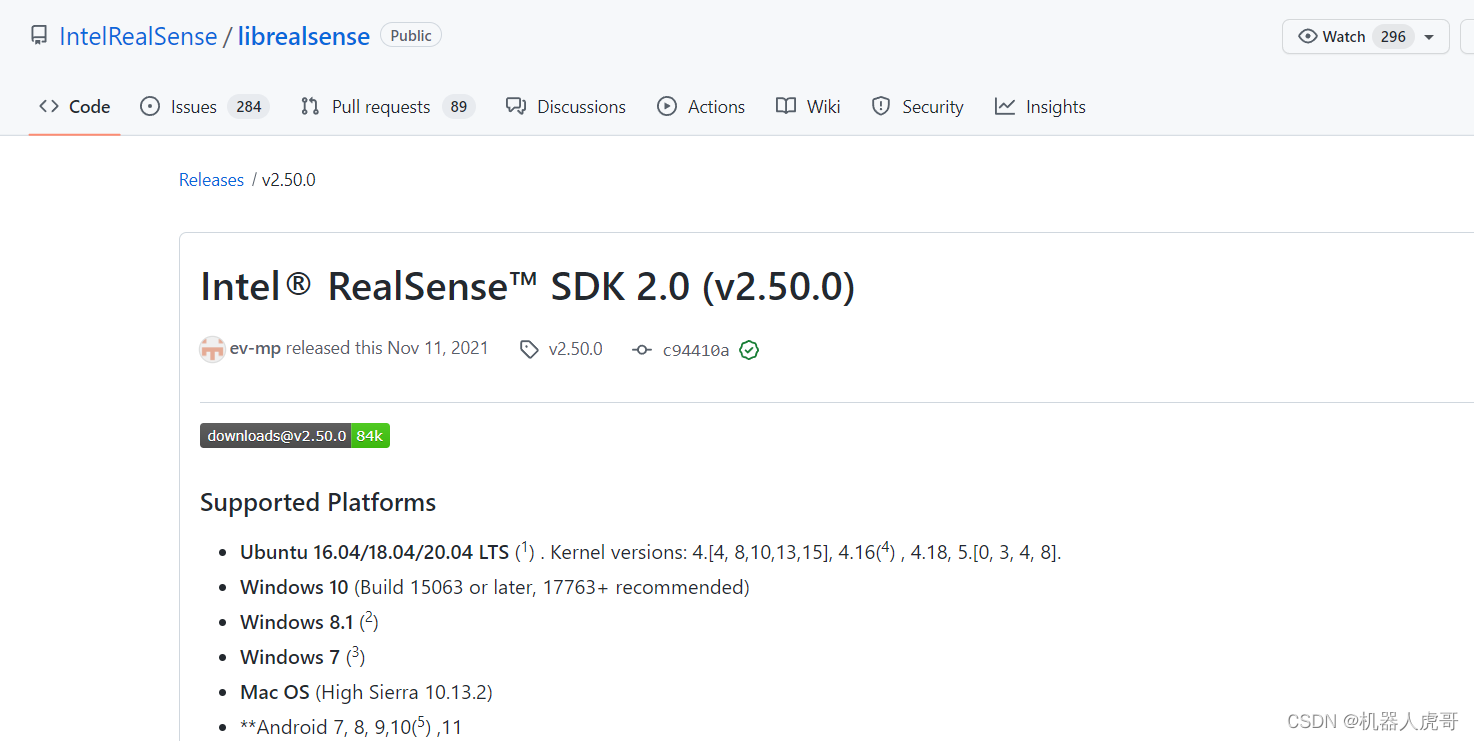Open the Discussions tab
The width and height of the screenshot is (1474, 741).
566,106
